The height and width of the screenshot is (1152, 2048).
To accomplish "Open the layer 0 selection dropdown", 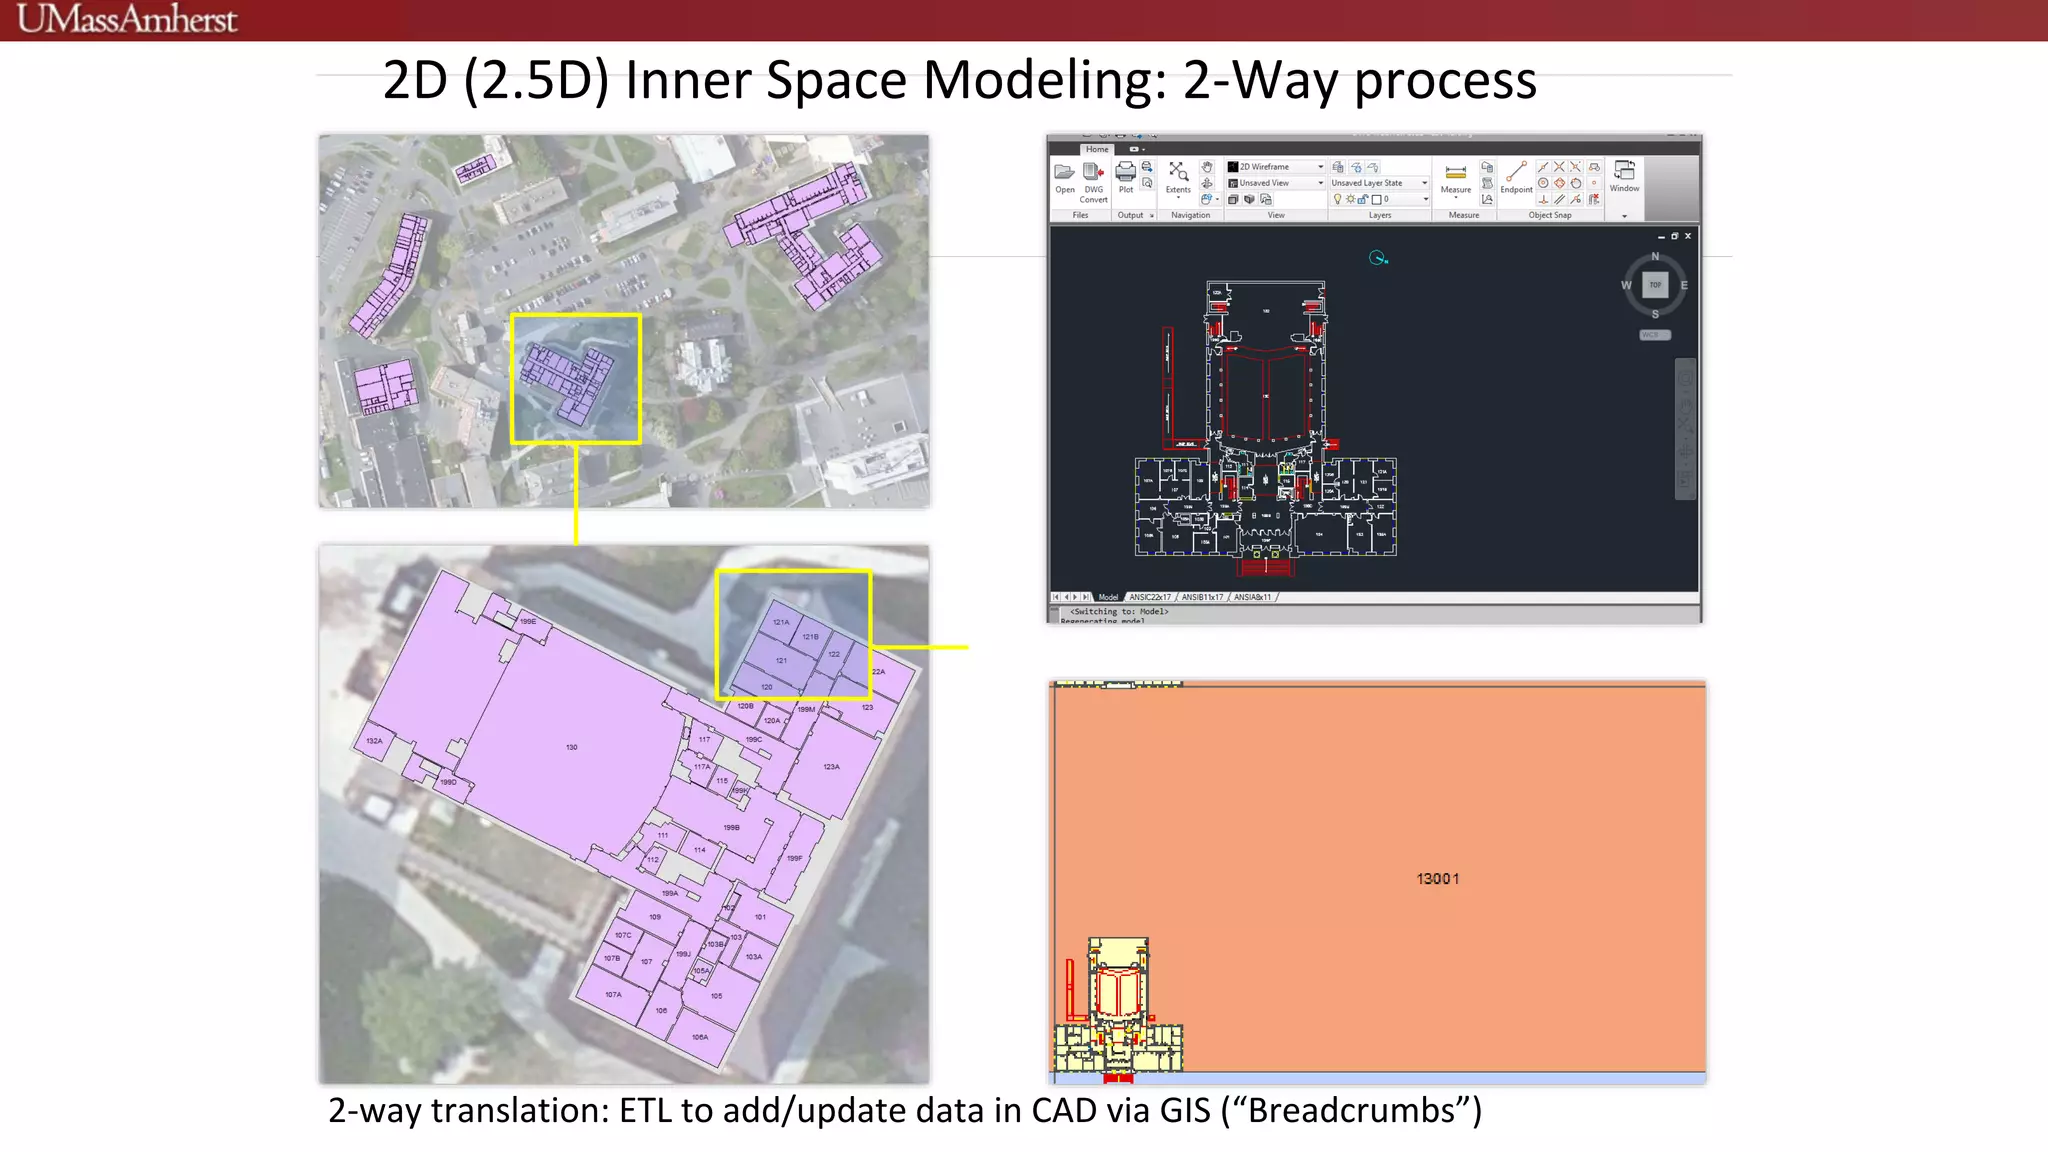I will 1426,199.
